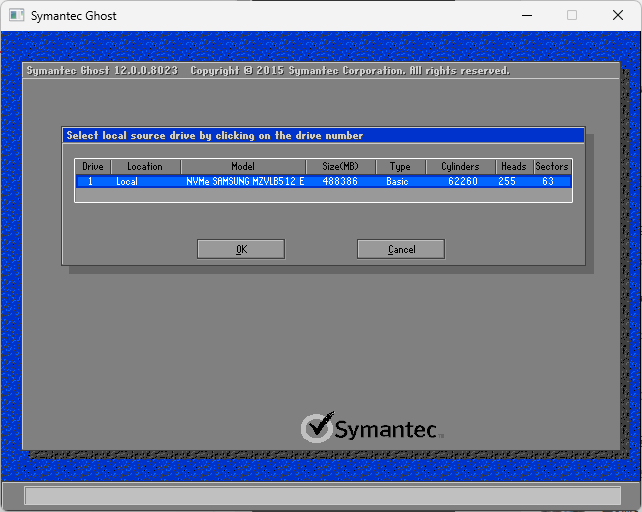Click the 63 sectors value
This screenshot has width=642, height=512.
[548, 181]
